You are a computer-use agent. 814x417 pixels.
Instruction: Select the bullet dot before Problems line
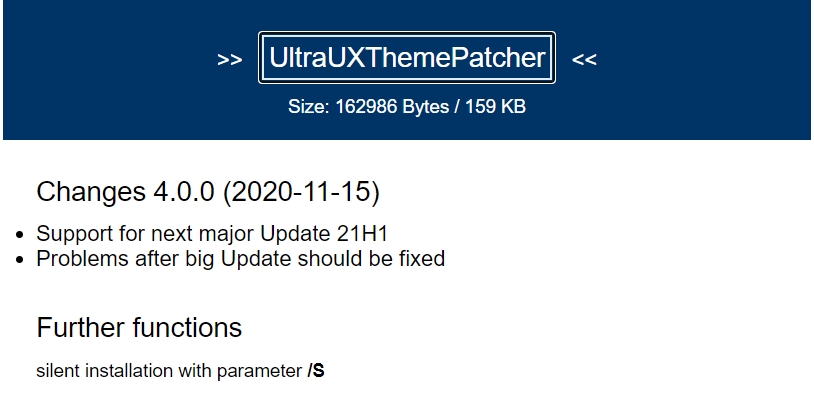coord(20,260)
